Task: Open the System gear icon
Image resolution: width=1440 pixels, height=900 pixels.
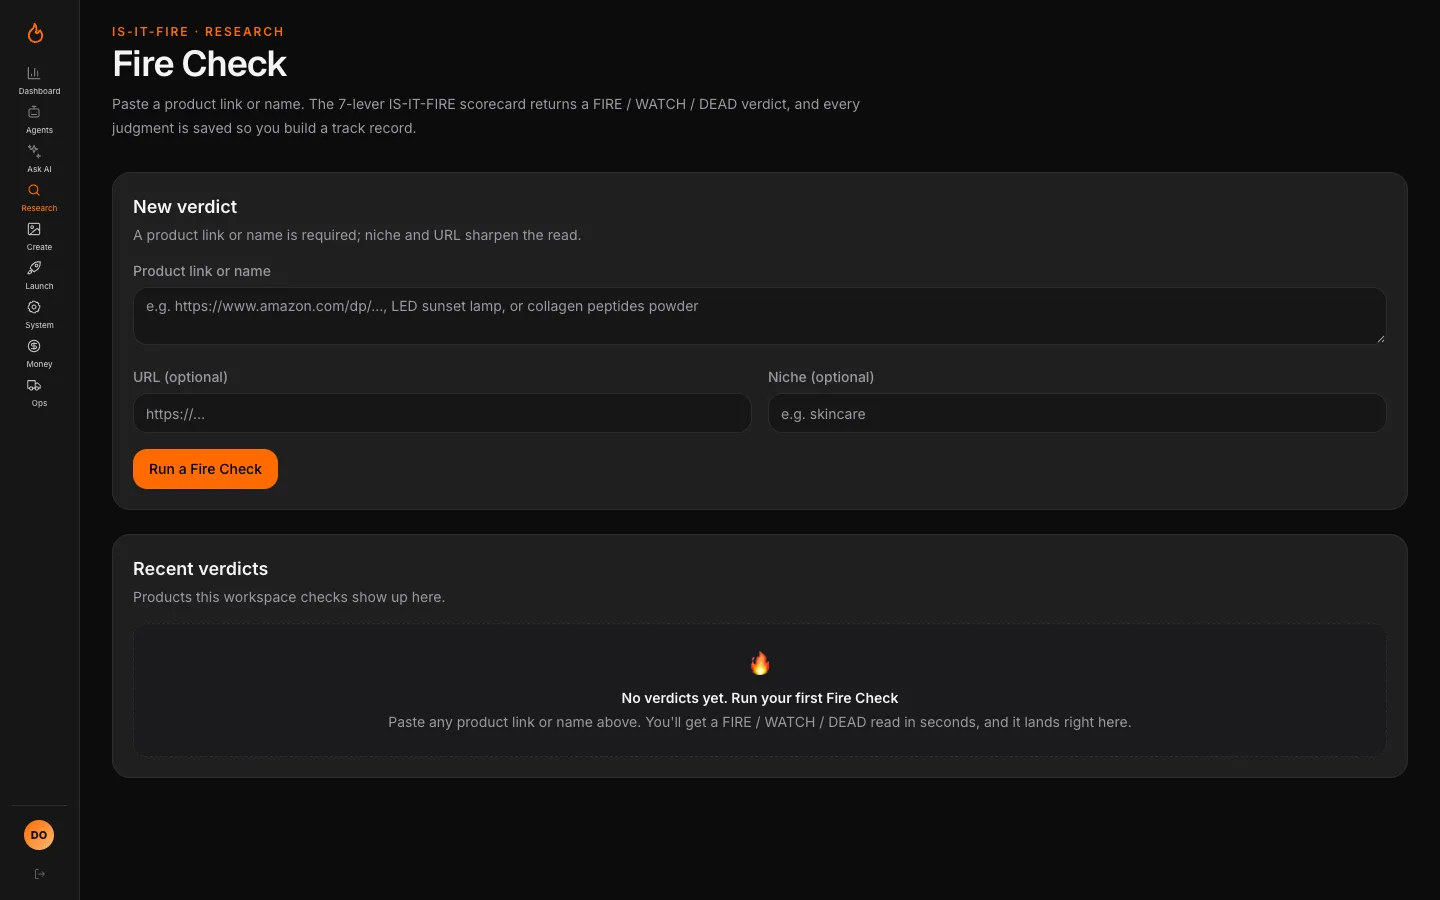Action: (x=34, y=307)
